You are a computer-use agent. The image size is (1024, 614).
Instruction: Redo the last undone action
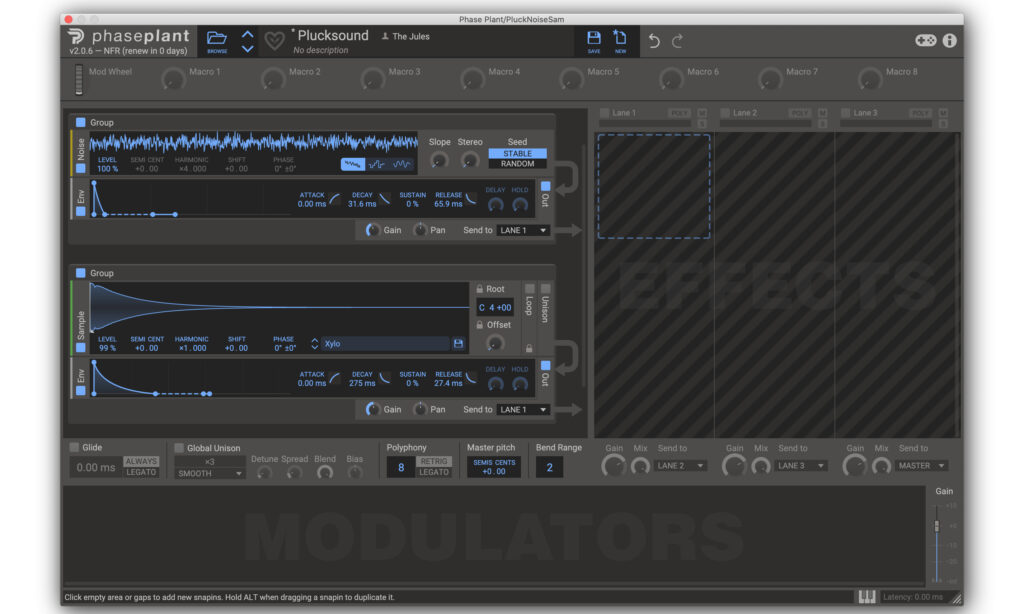[x=678, y=41]
